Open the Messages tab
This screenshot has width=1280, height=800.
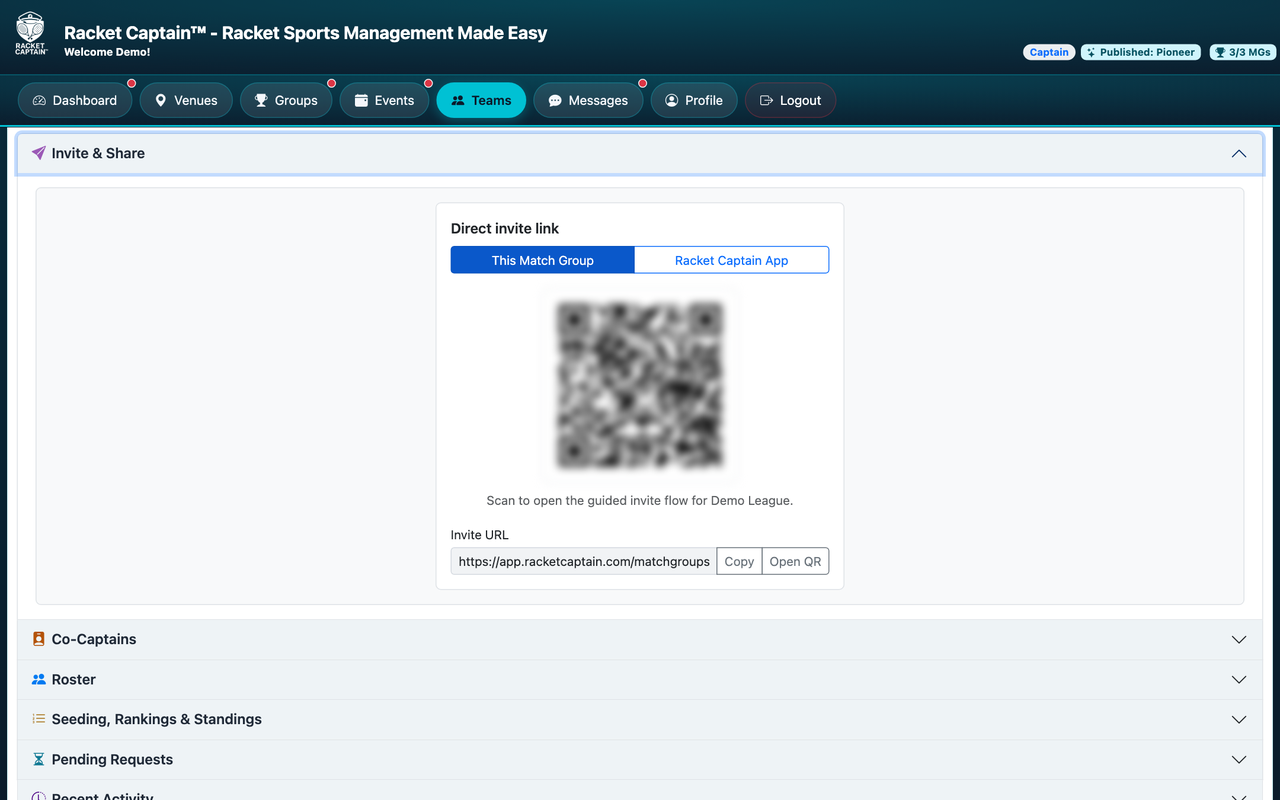588,100
